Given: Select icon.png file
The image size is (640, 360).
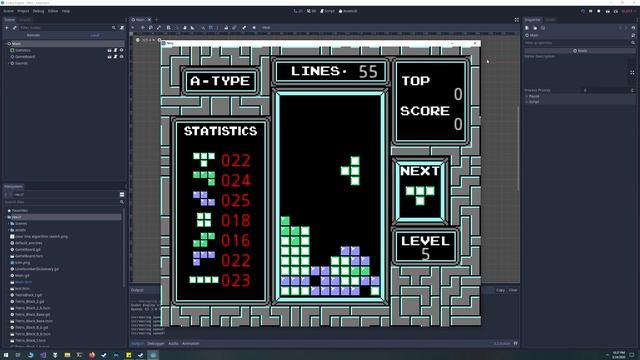Looking at the screenshot, I should click(22, 262).
